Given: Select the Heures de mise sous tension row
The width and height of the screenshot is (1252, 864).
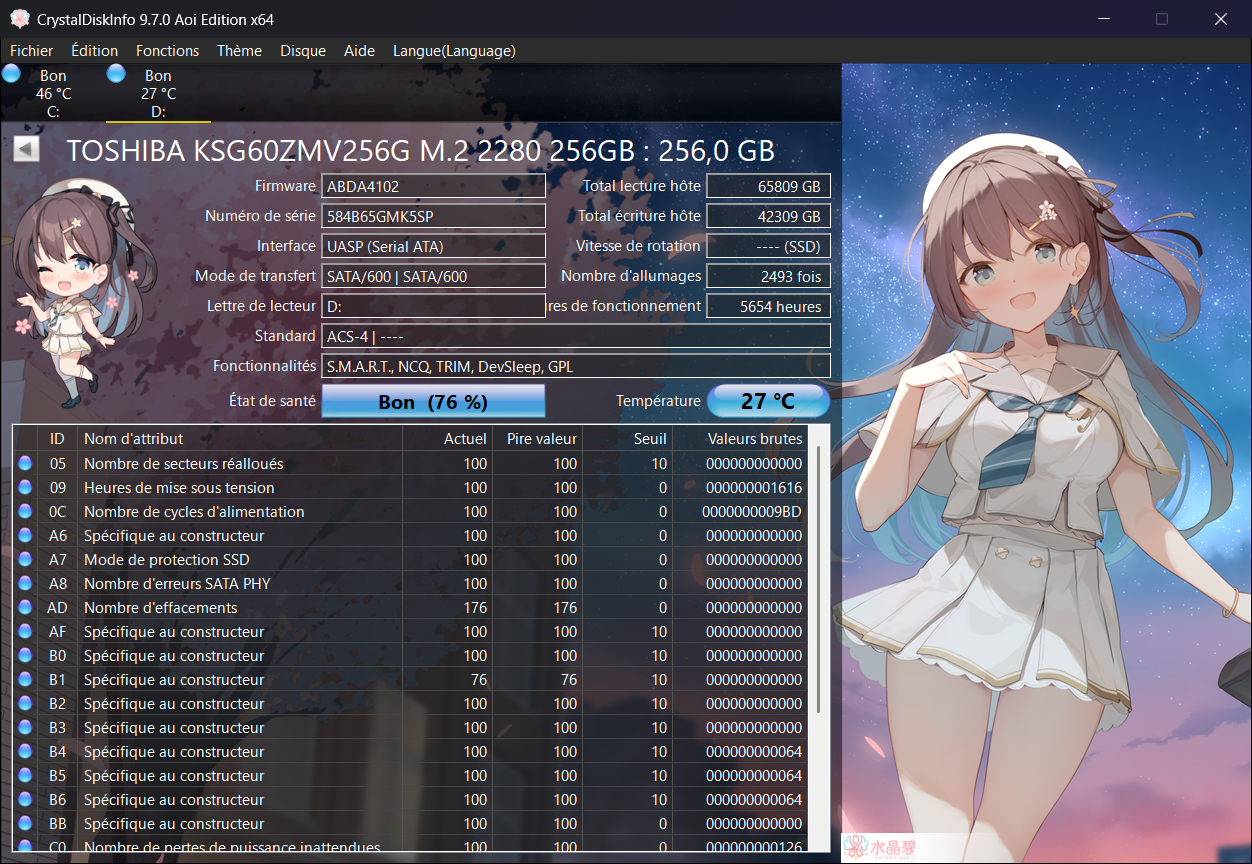Looking at the screenshot, I should (x=411, y=488).
